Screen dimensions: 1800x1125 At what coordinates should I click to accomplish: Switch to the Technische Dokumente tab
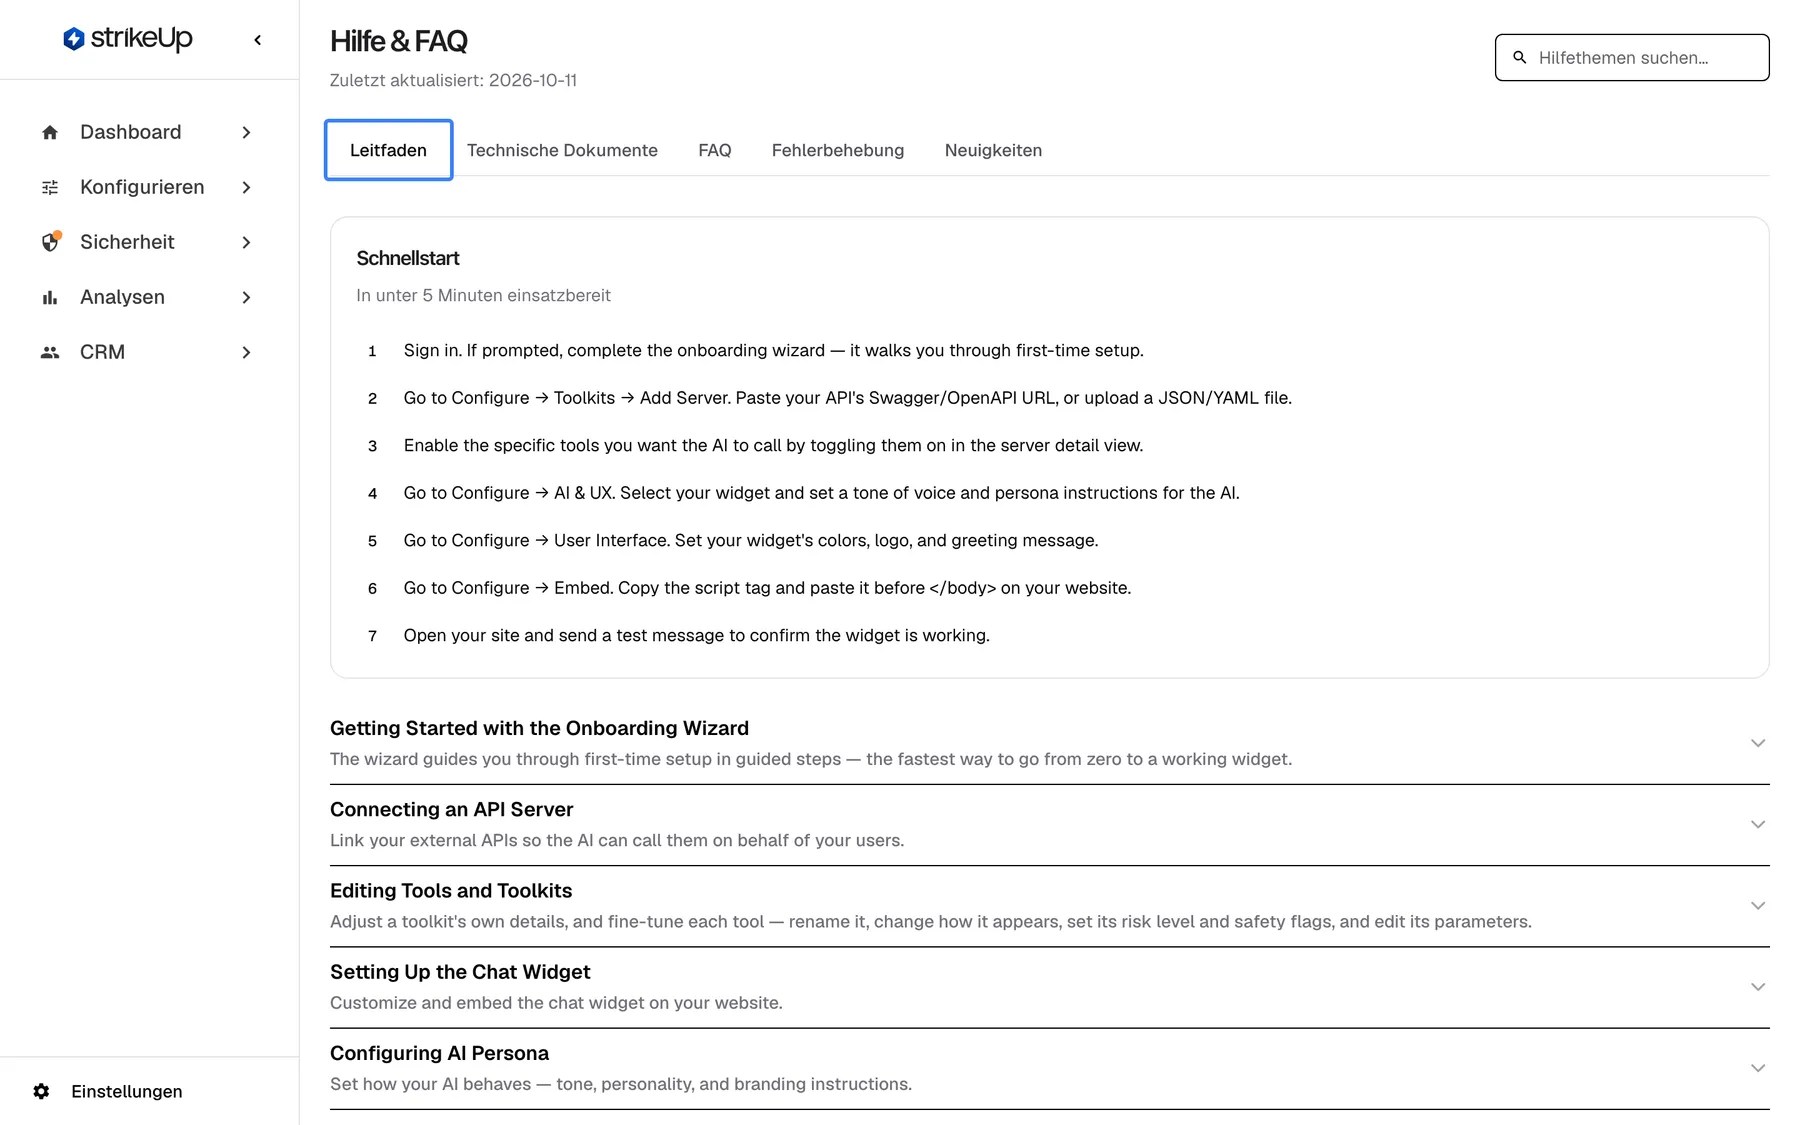tap(562, 150)
